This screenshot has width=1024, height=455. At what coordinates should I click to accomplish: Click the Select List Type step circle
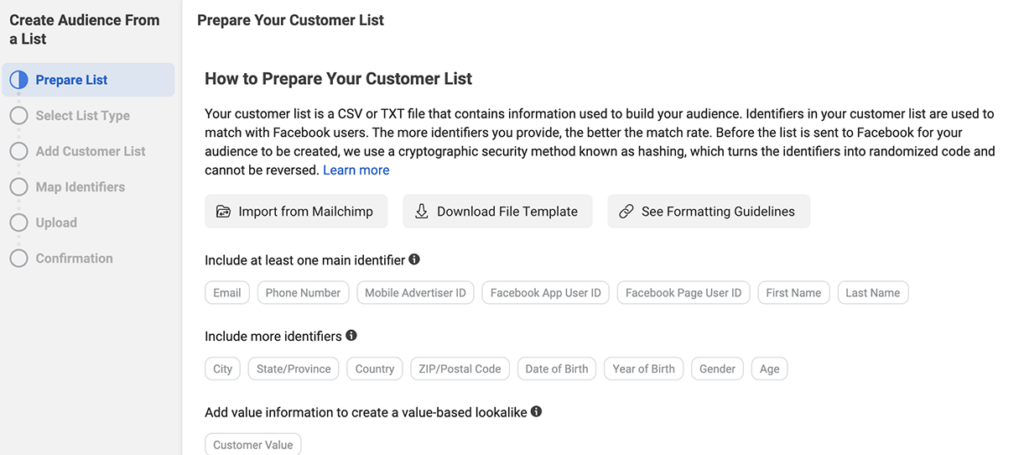click(19, 116)
